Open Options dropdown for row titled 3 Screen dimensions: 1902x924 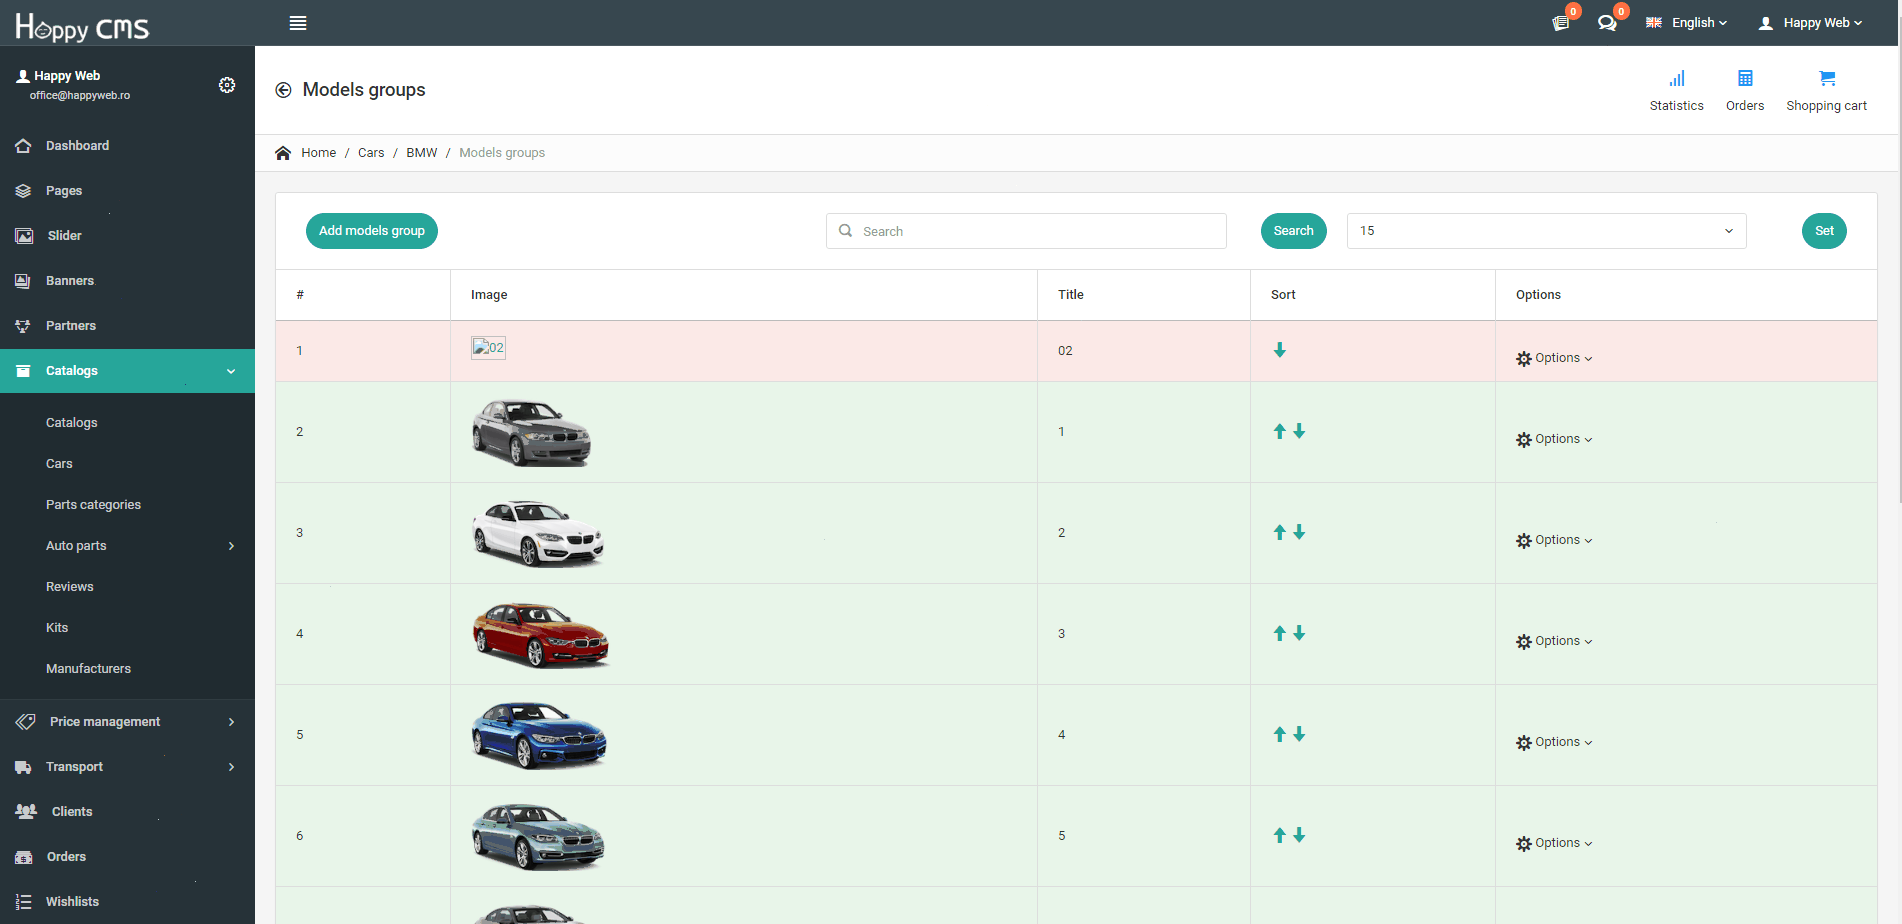[1554, 641]
